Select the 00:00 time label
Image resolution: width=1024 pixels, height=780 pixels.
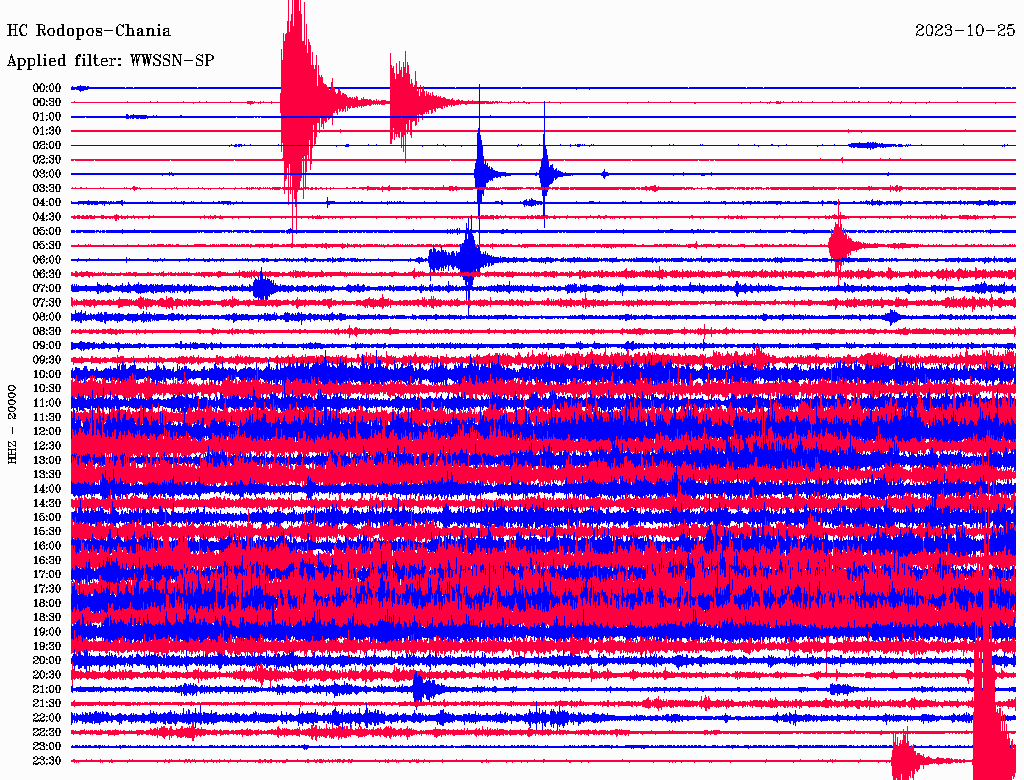click(x=47, y=88)
